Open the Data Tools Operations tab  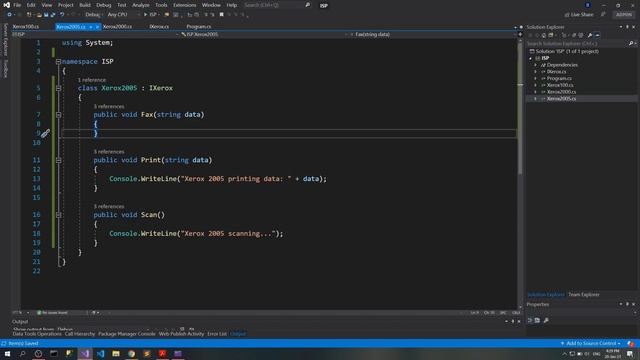pos(37,334)
